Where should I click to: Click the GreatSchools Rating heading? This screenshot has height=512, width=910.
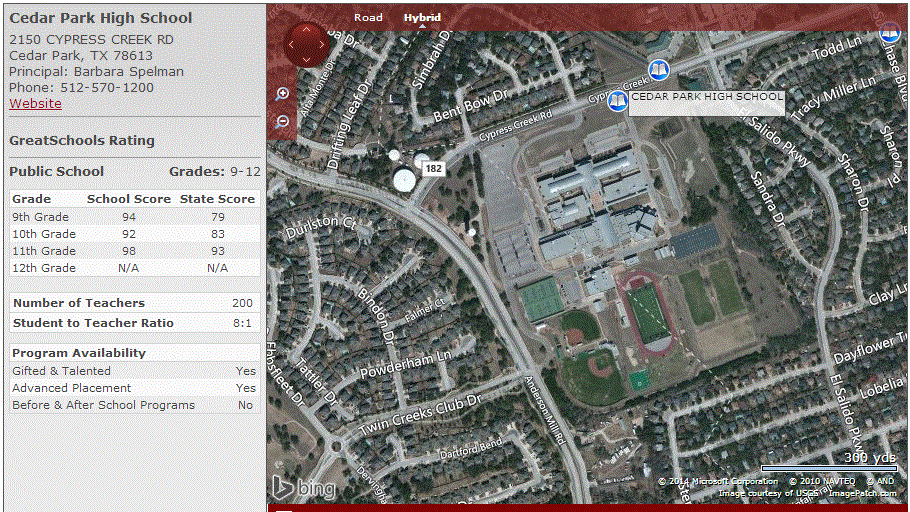coord(82,140)
